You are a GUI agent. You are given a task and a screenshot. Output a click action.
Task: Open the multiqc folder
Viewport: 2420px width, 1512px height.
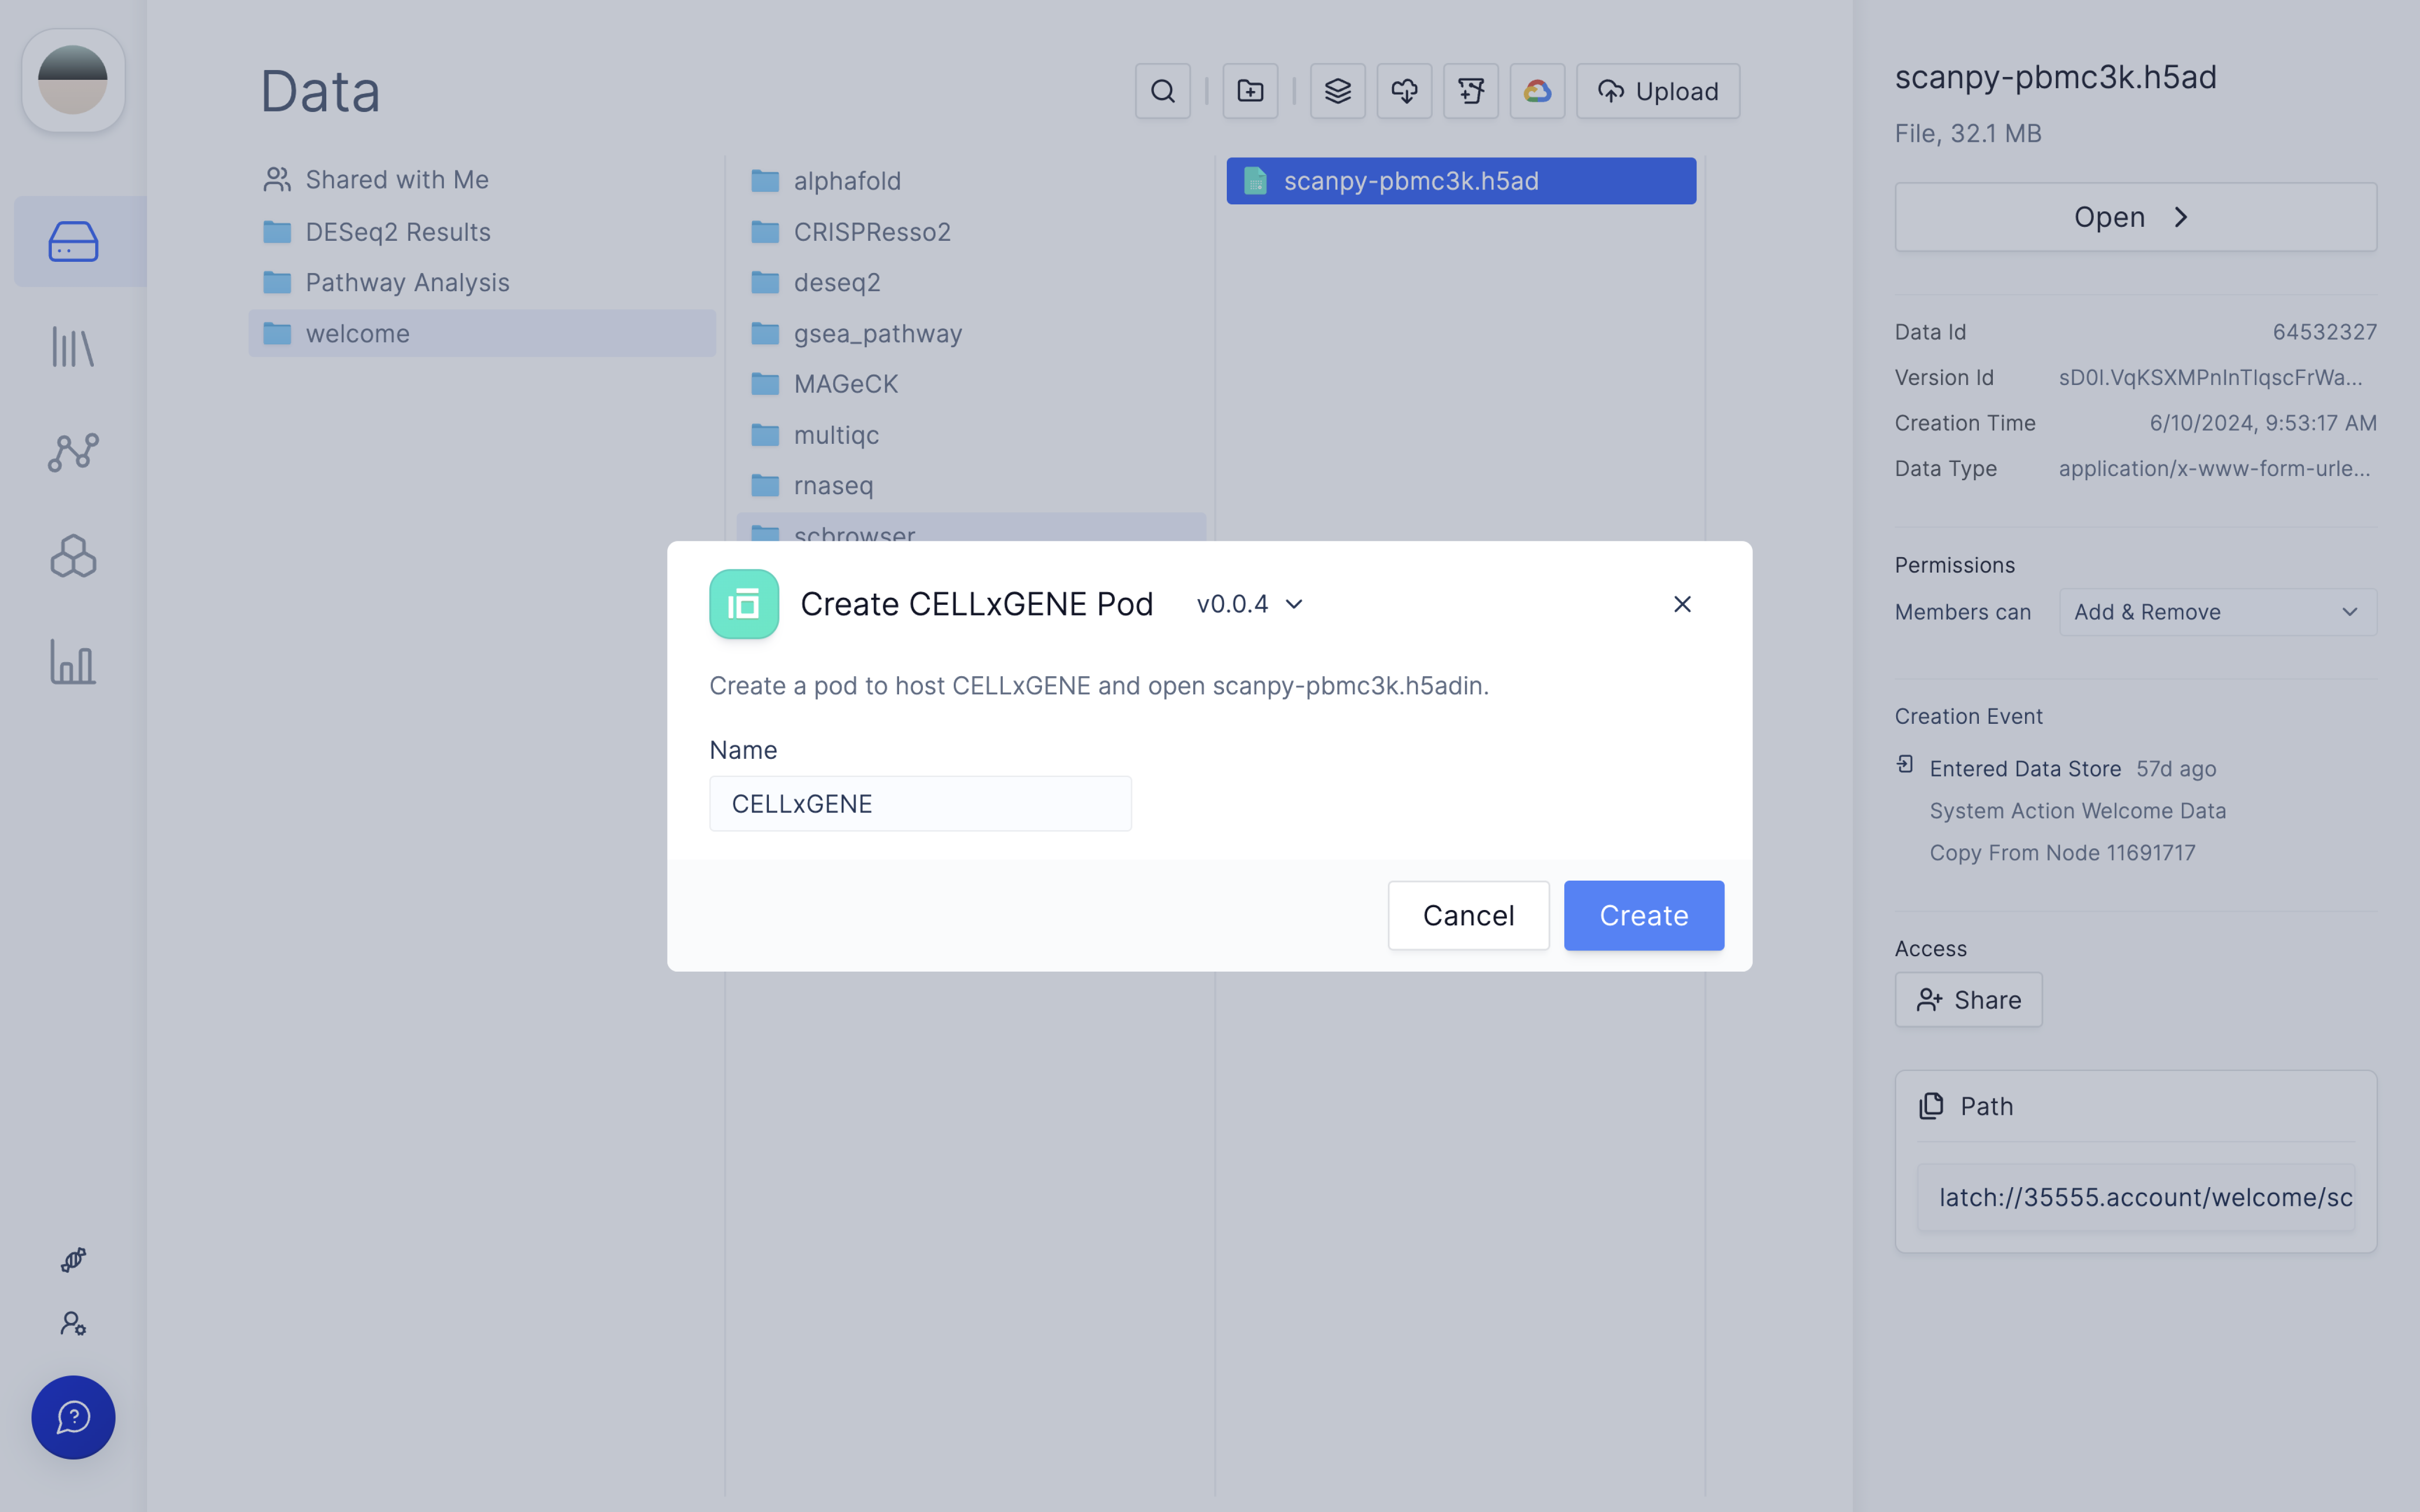coord(971,435)
